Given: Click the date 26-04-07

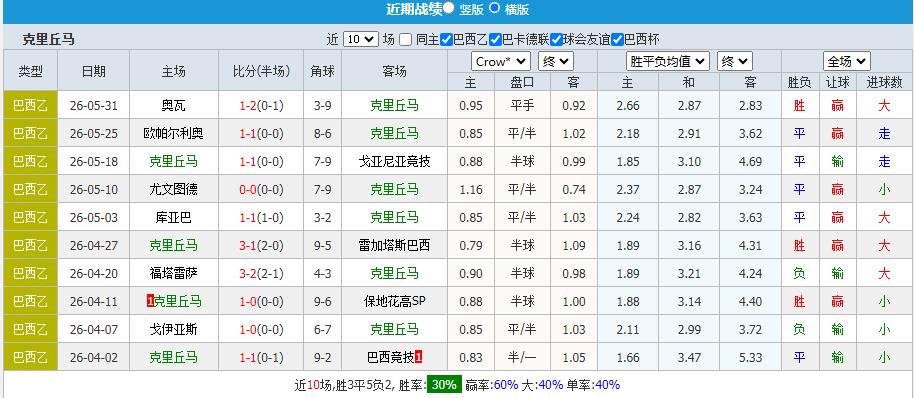Looking at the screenshot, I should (93, 329).
